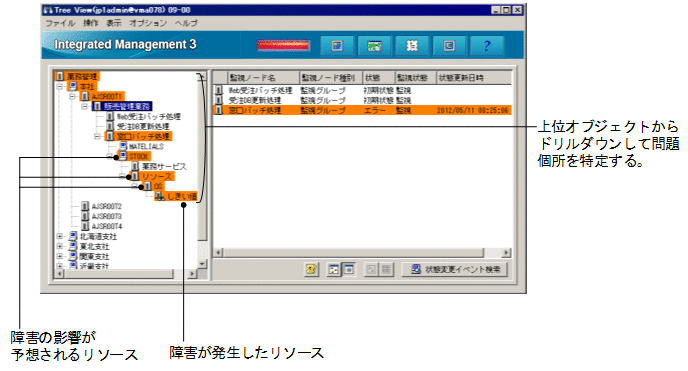The image size is (688, 371).
Task: Click the tree pane's horizontal scroll left arrow
Action: point(60,274)
